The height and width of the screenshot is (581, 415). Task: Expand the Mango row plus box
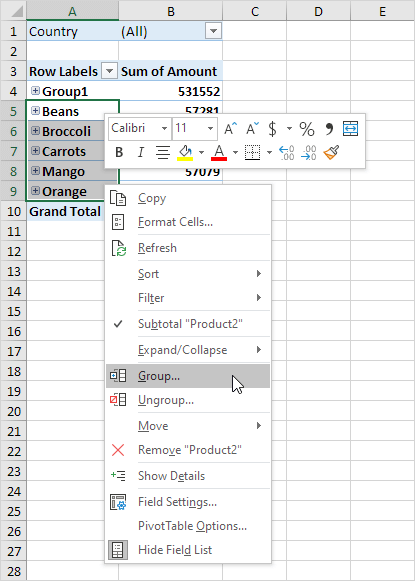[x=36, y=171]
